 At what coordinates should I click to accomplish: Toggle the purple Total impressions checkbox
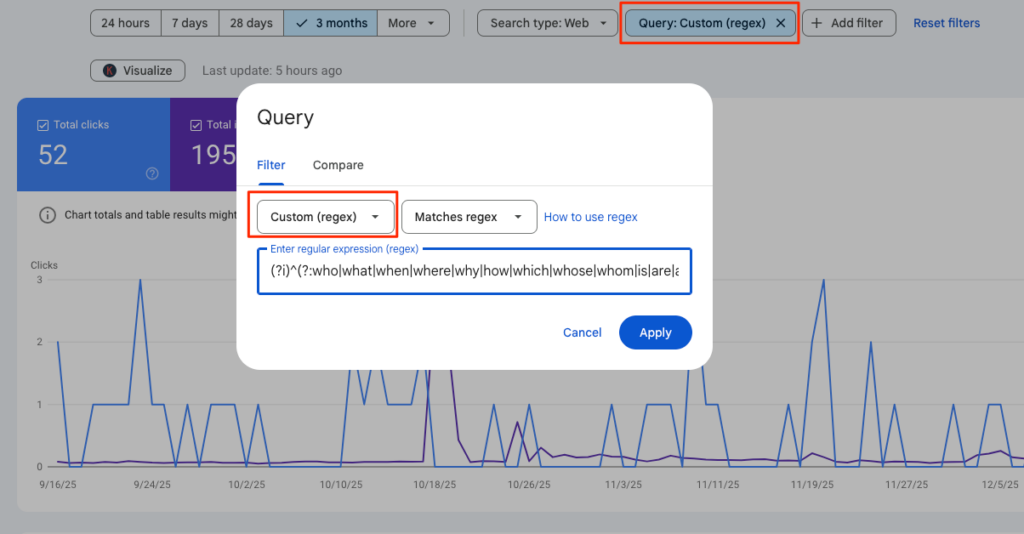pos(196,125)
